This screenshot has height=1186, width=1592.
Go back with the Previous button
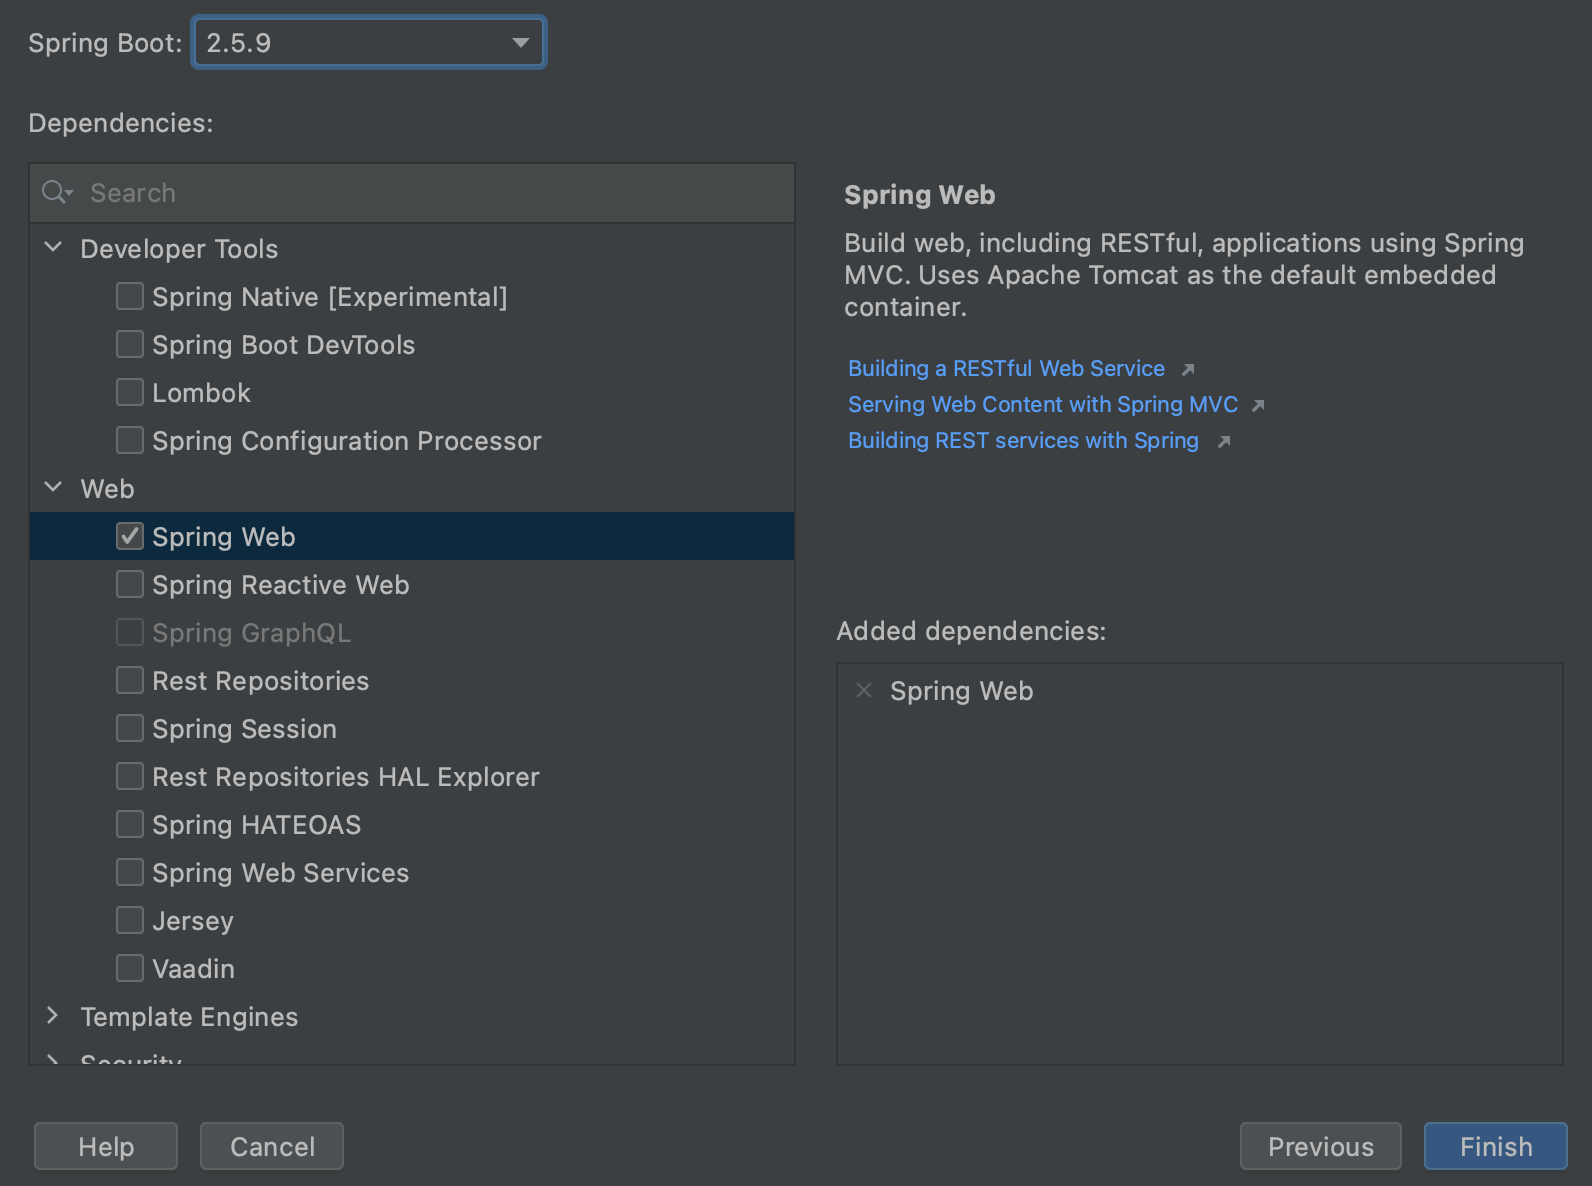1321,1146
